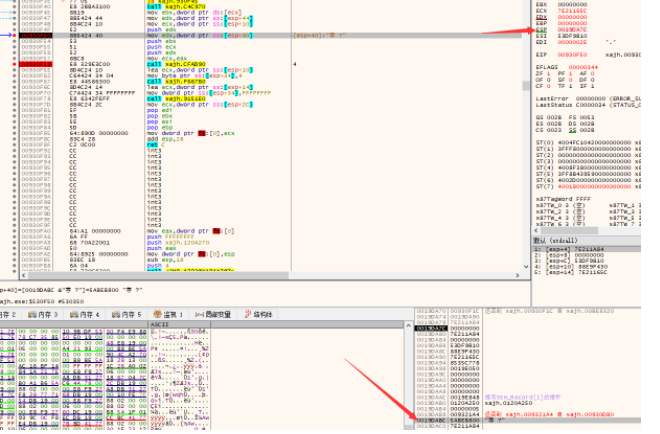Image resolution: width=660 pixels, height=434 pixels.
Task: Open the 局部变量 tab
Action: tap(213, 314)
